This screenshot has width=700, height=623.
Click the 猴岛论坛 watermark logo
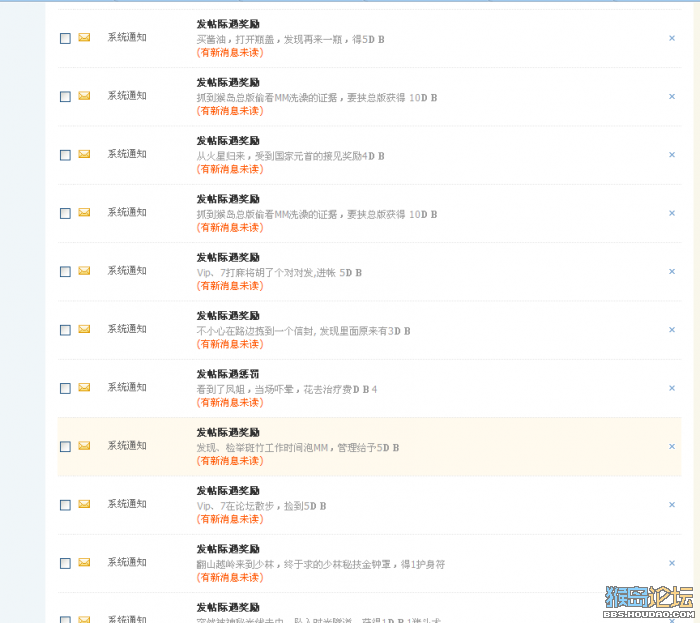click(x=649, y=602)
